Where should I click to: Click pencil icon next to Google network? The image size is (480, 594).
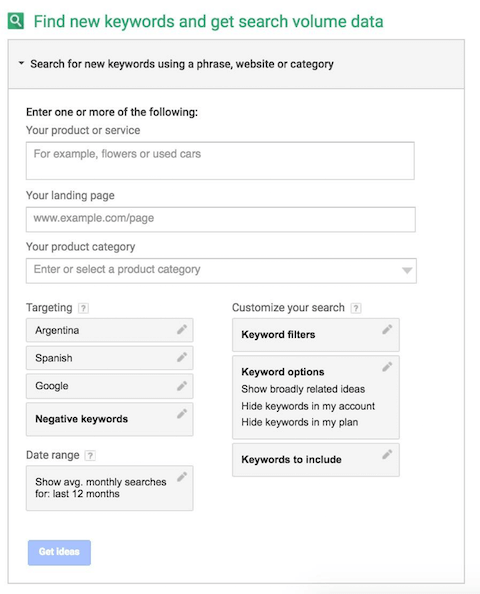point(182,386)
